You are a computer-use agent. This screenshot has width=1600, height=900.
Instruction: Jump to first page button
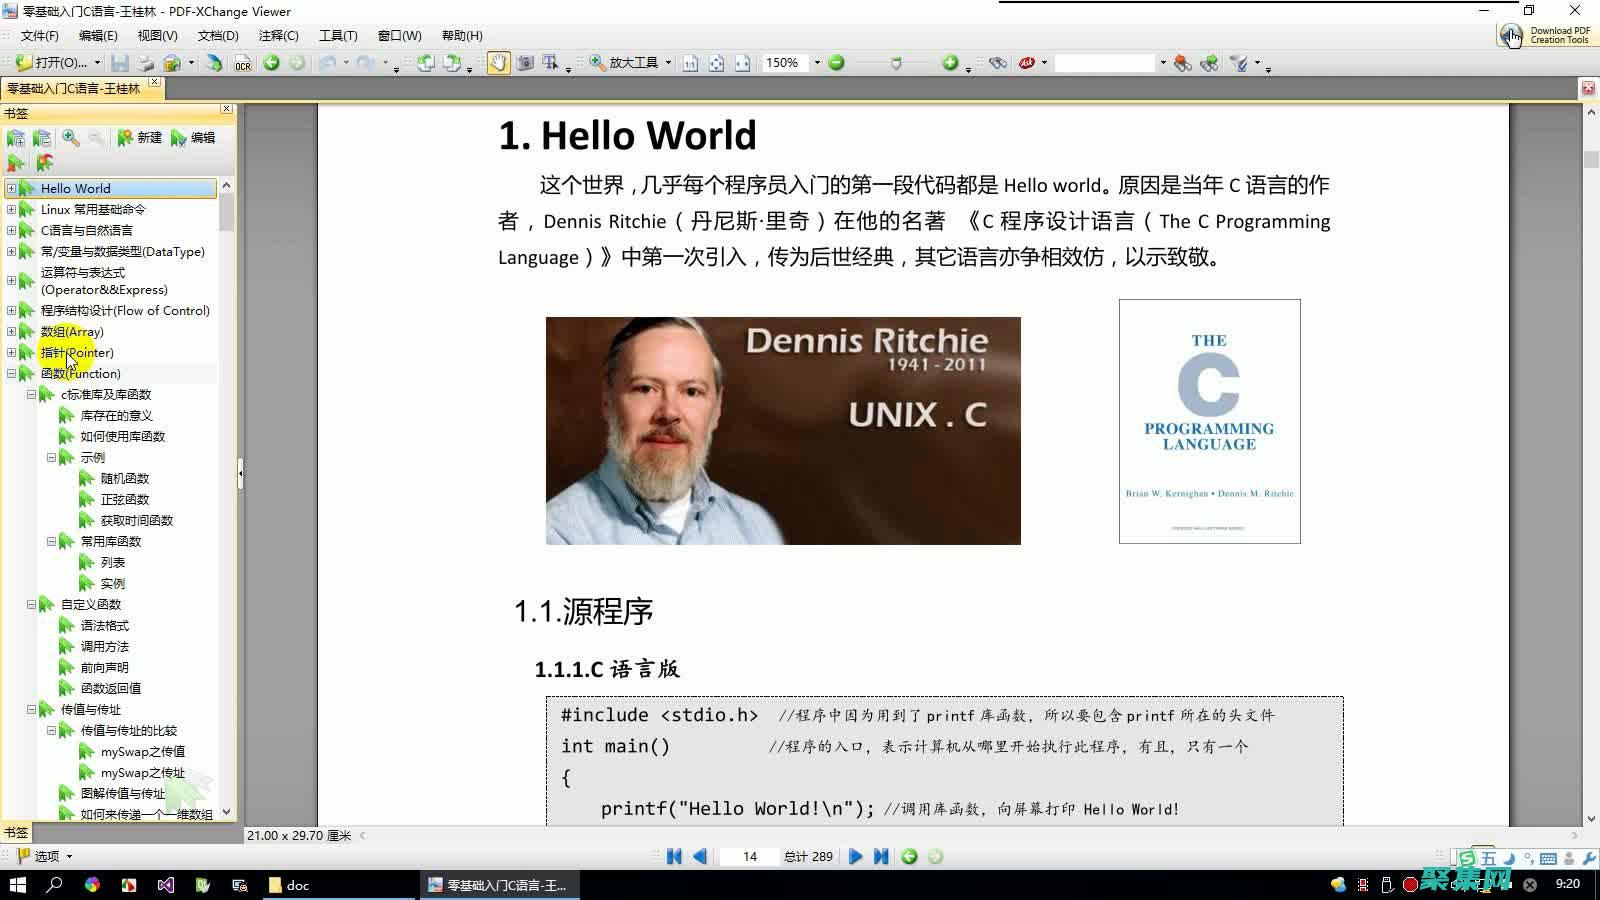674,857
